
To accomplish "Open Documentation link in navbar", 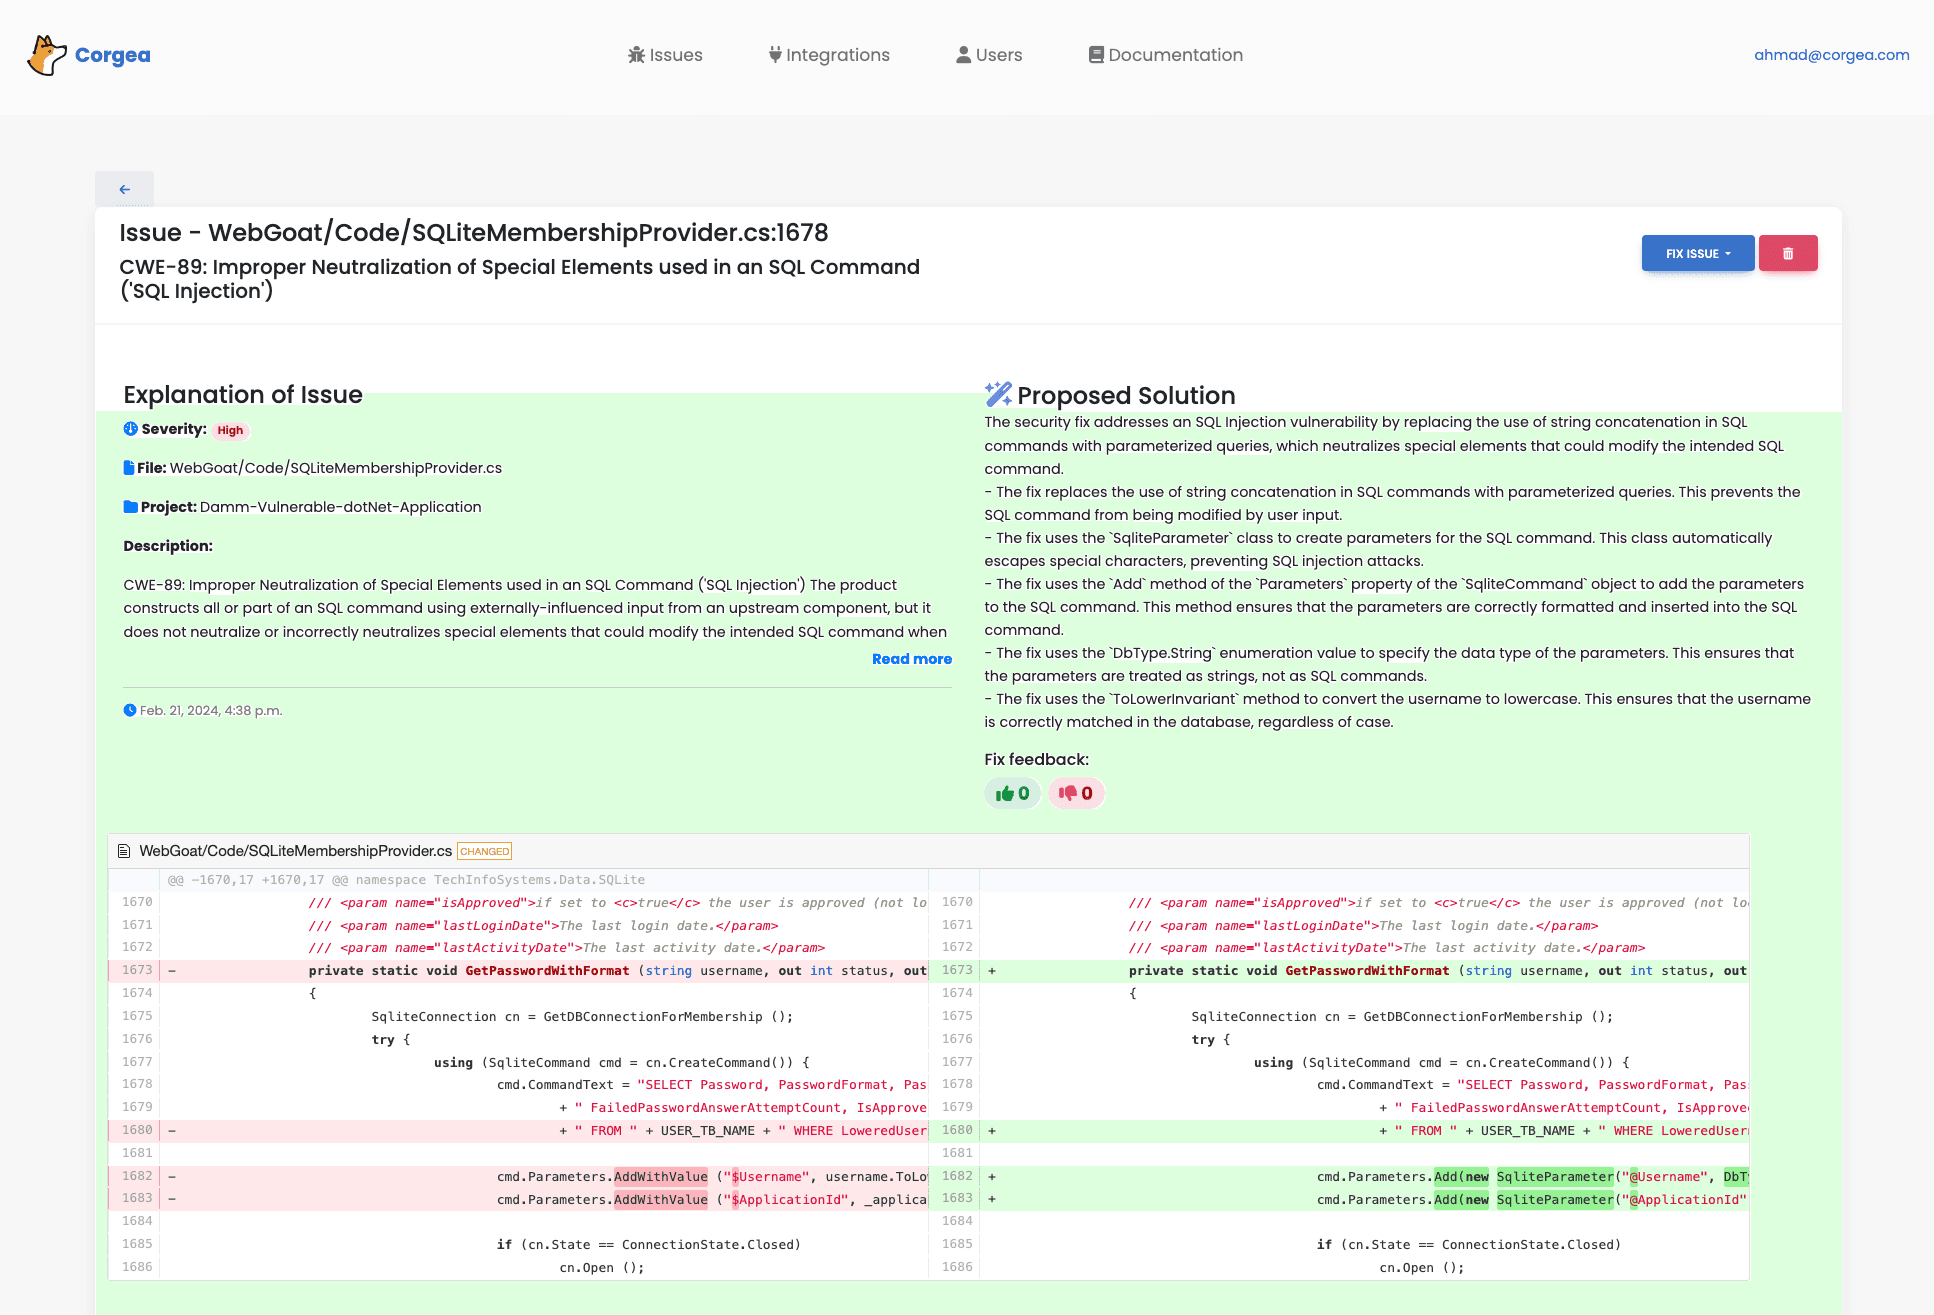I will (x=1165, y=55).
